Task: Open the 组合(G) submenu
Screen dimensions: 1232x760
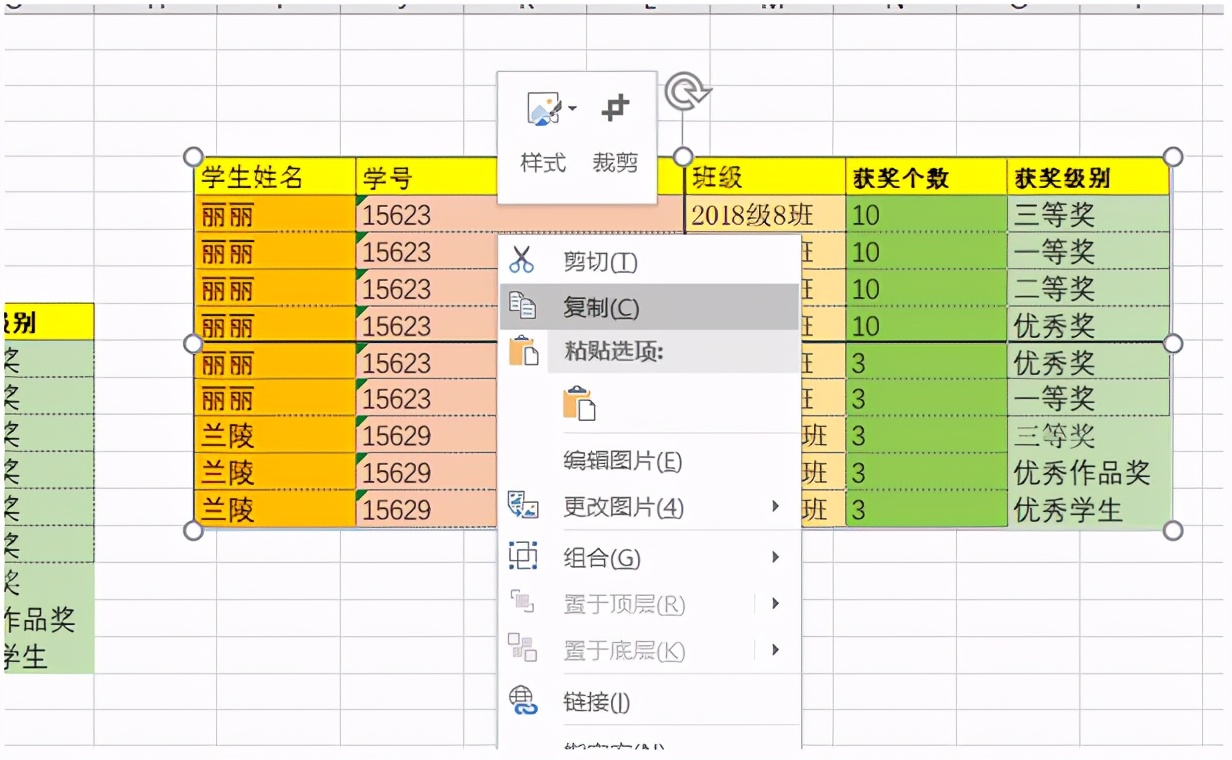Action: 649,557
